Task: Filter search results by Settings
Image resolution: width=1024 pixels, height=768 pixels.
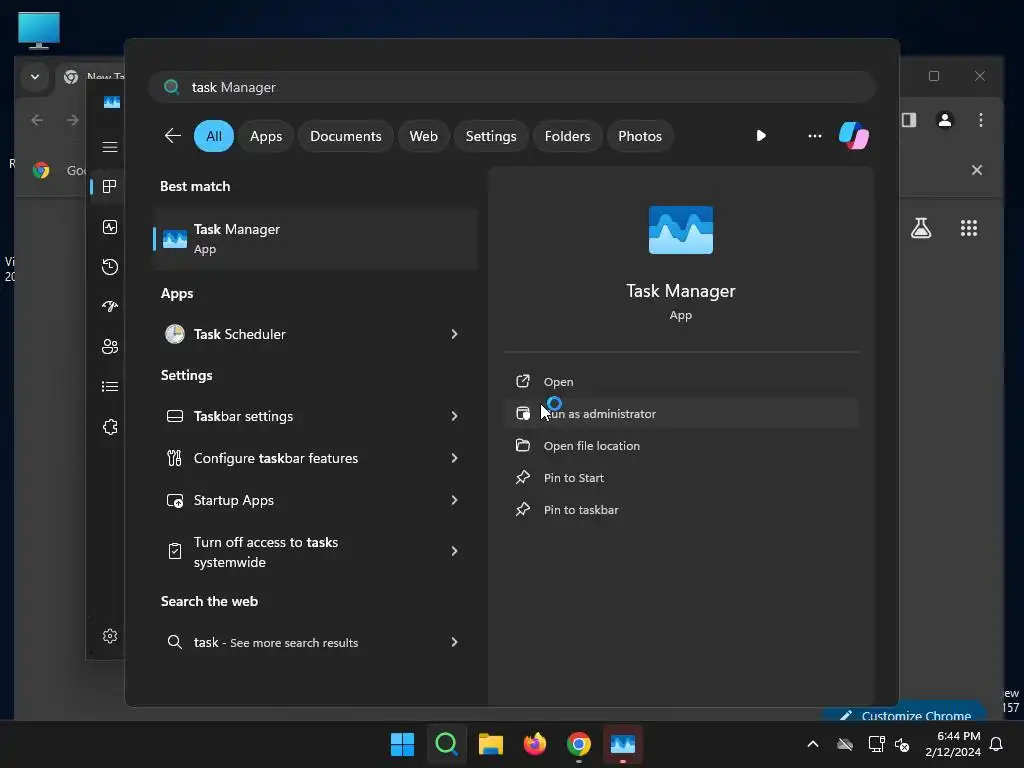Action: click(490, 136)
